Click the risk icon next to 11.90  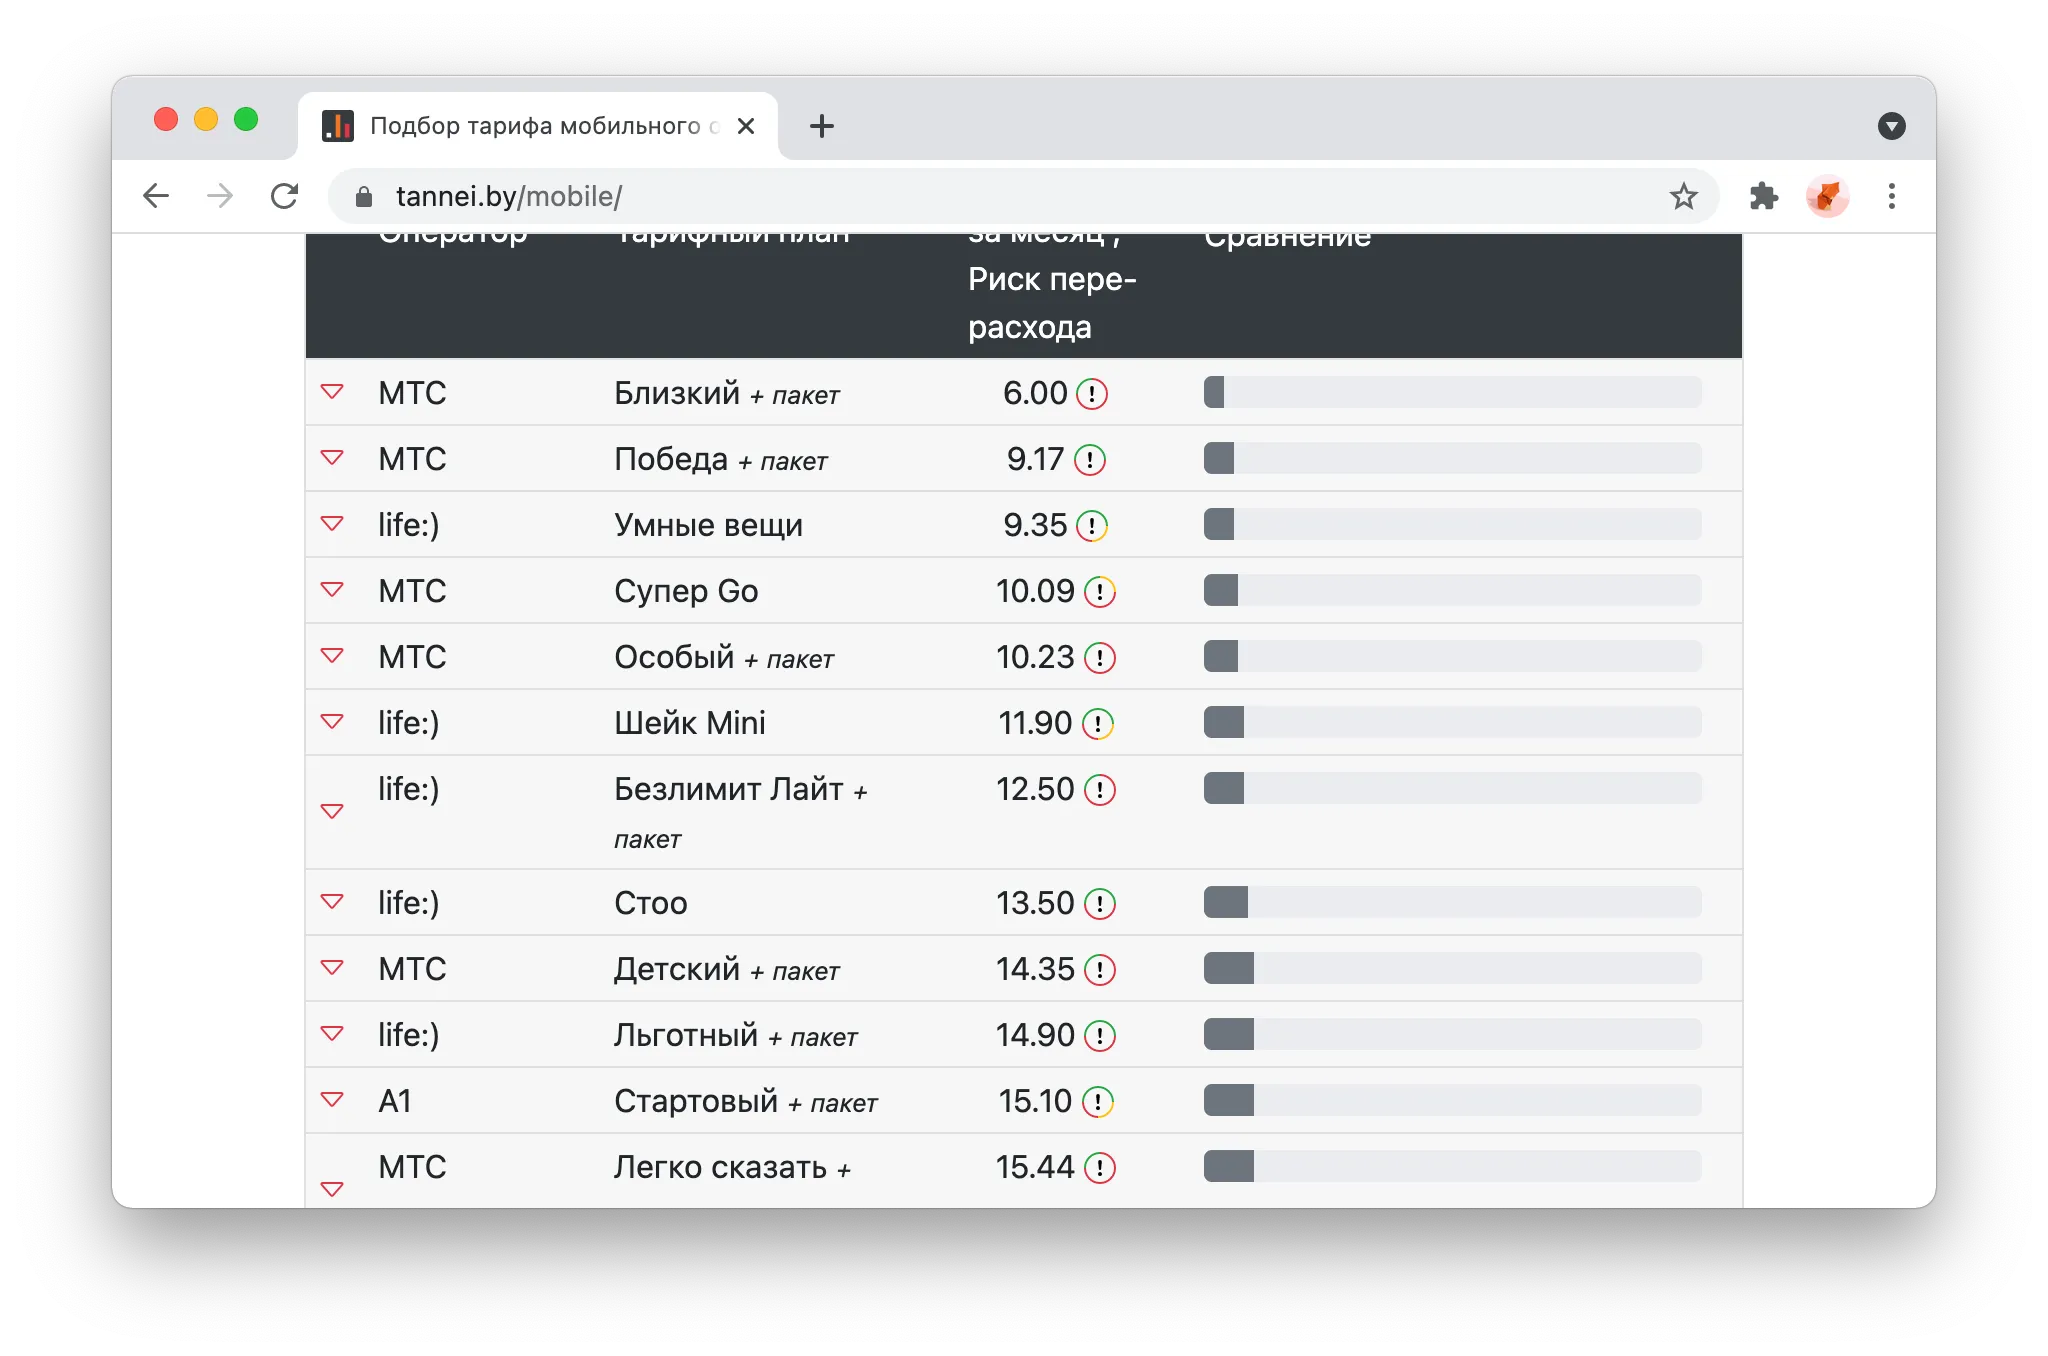point(1098,724)
